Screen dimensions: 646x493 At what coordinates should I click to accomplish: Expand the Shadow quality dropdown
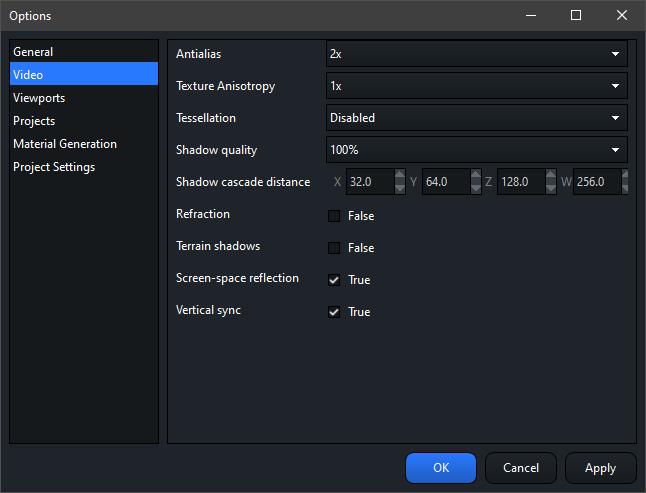pyautogui.click(x=476, y=150)
